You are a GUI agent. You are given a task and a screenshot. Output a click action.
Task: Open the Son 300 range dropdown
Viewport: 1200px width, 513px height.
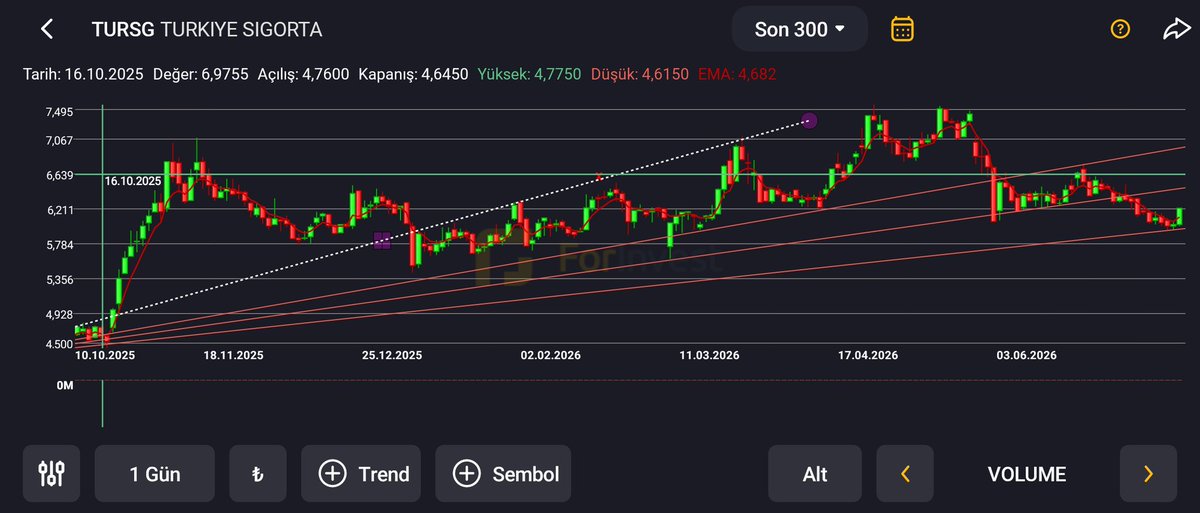799,29
